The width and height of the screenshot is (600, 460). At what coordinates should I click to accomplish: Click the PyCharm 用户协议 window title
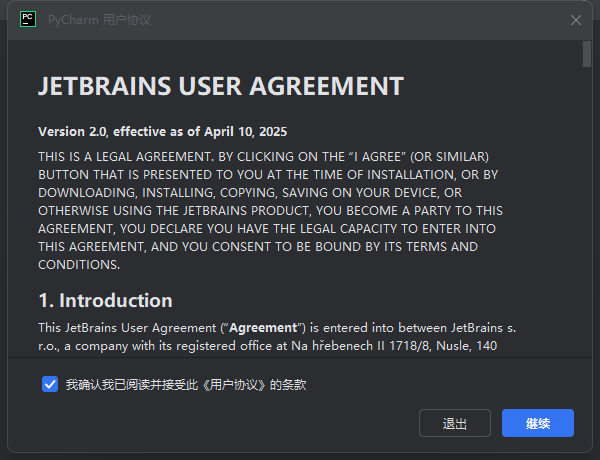pyautogui.click(x=99, y=20)
